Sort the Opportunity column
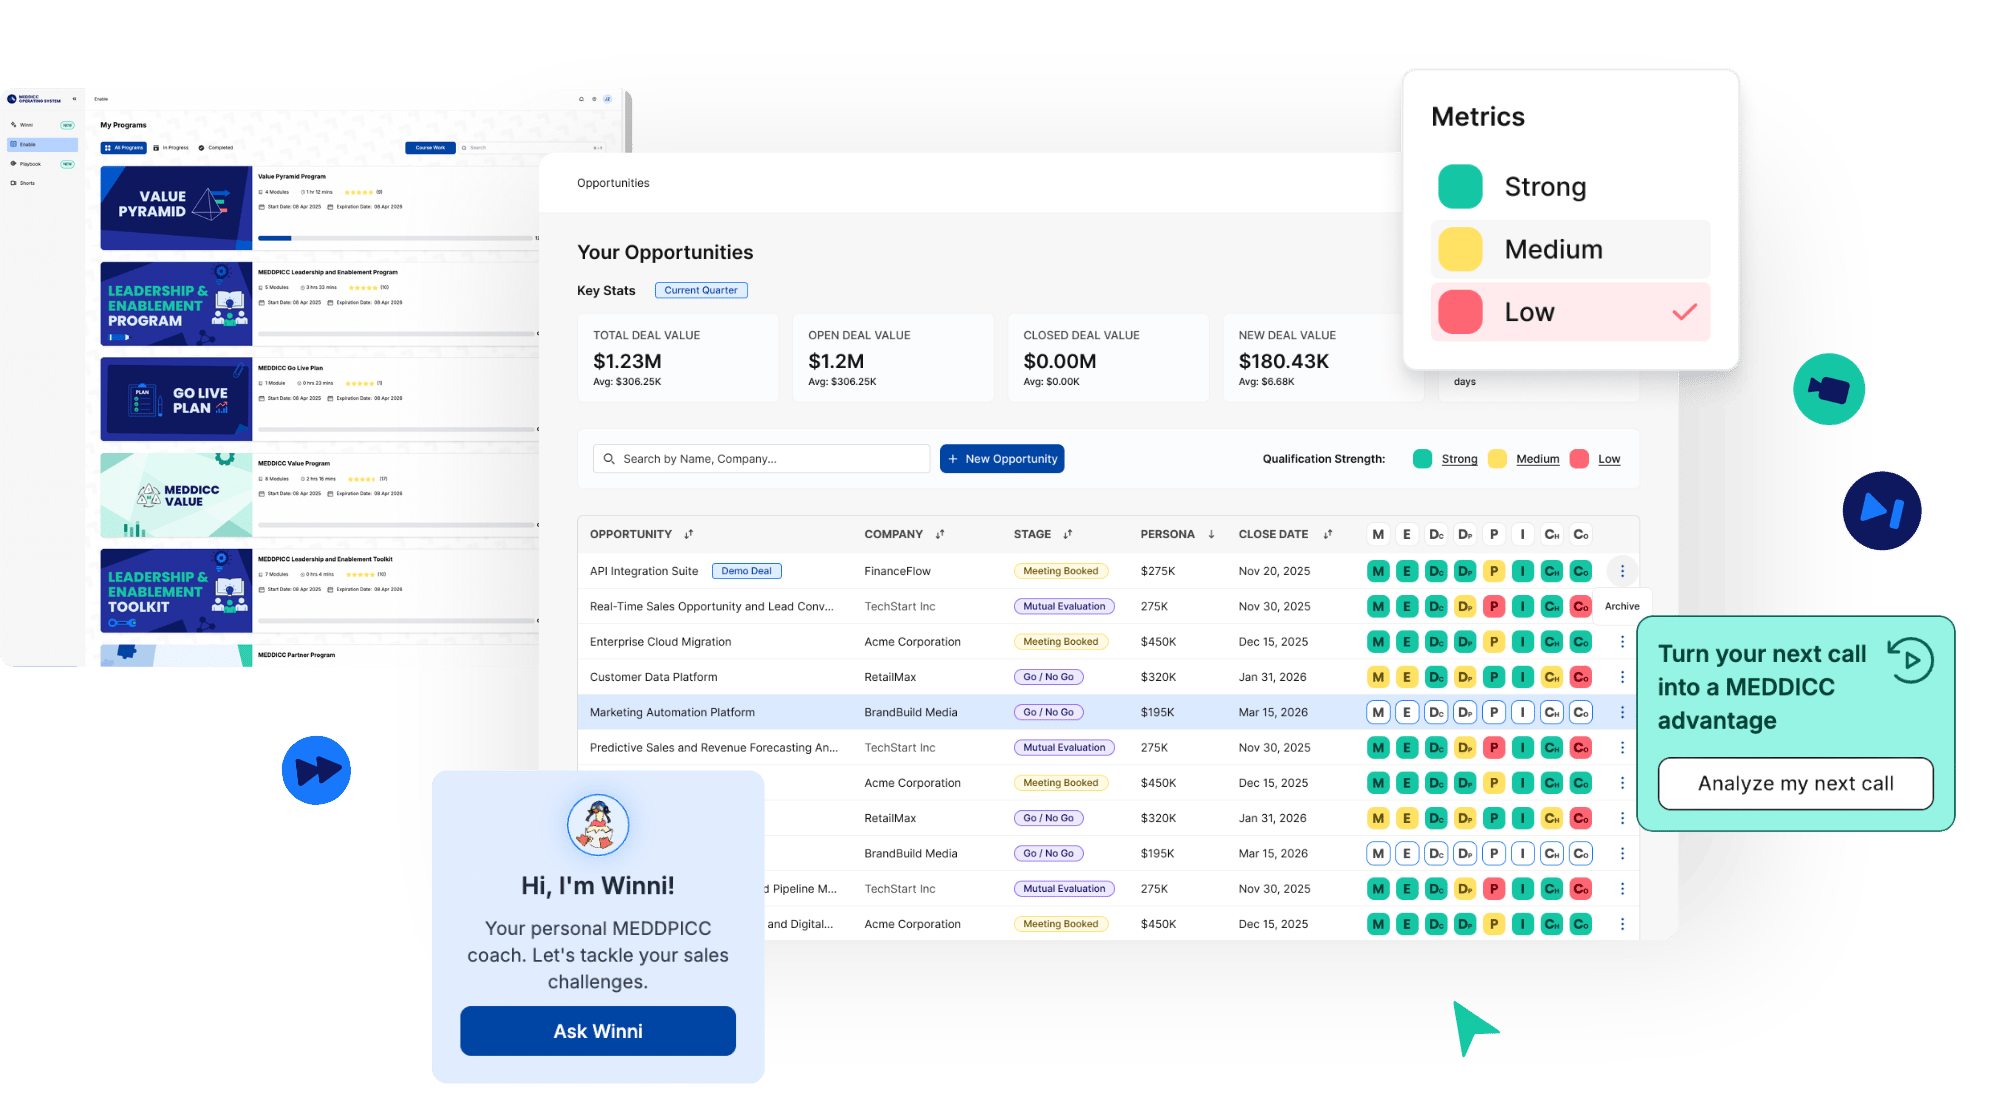 point(688,534)
